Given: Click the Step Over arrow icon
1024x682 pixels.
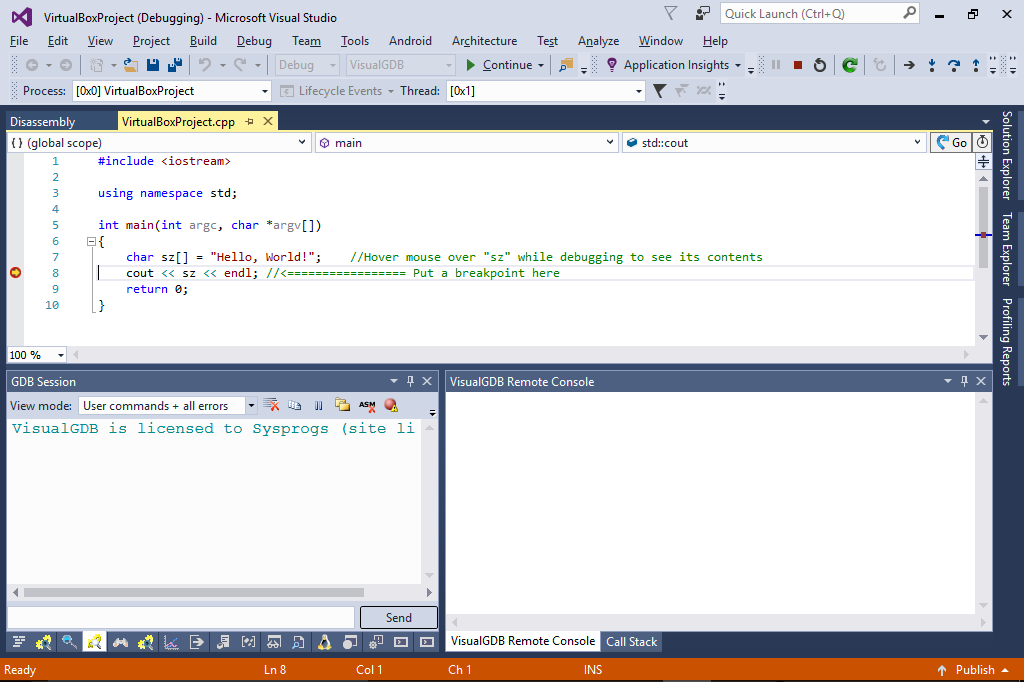Looking at the screenshot, I should click(x=954, y=65).
